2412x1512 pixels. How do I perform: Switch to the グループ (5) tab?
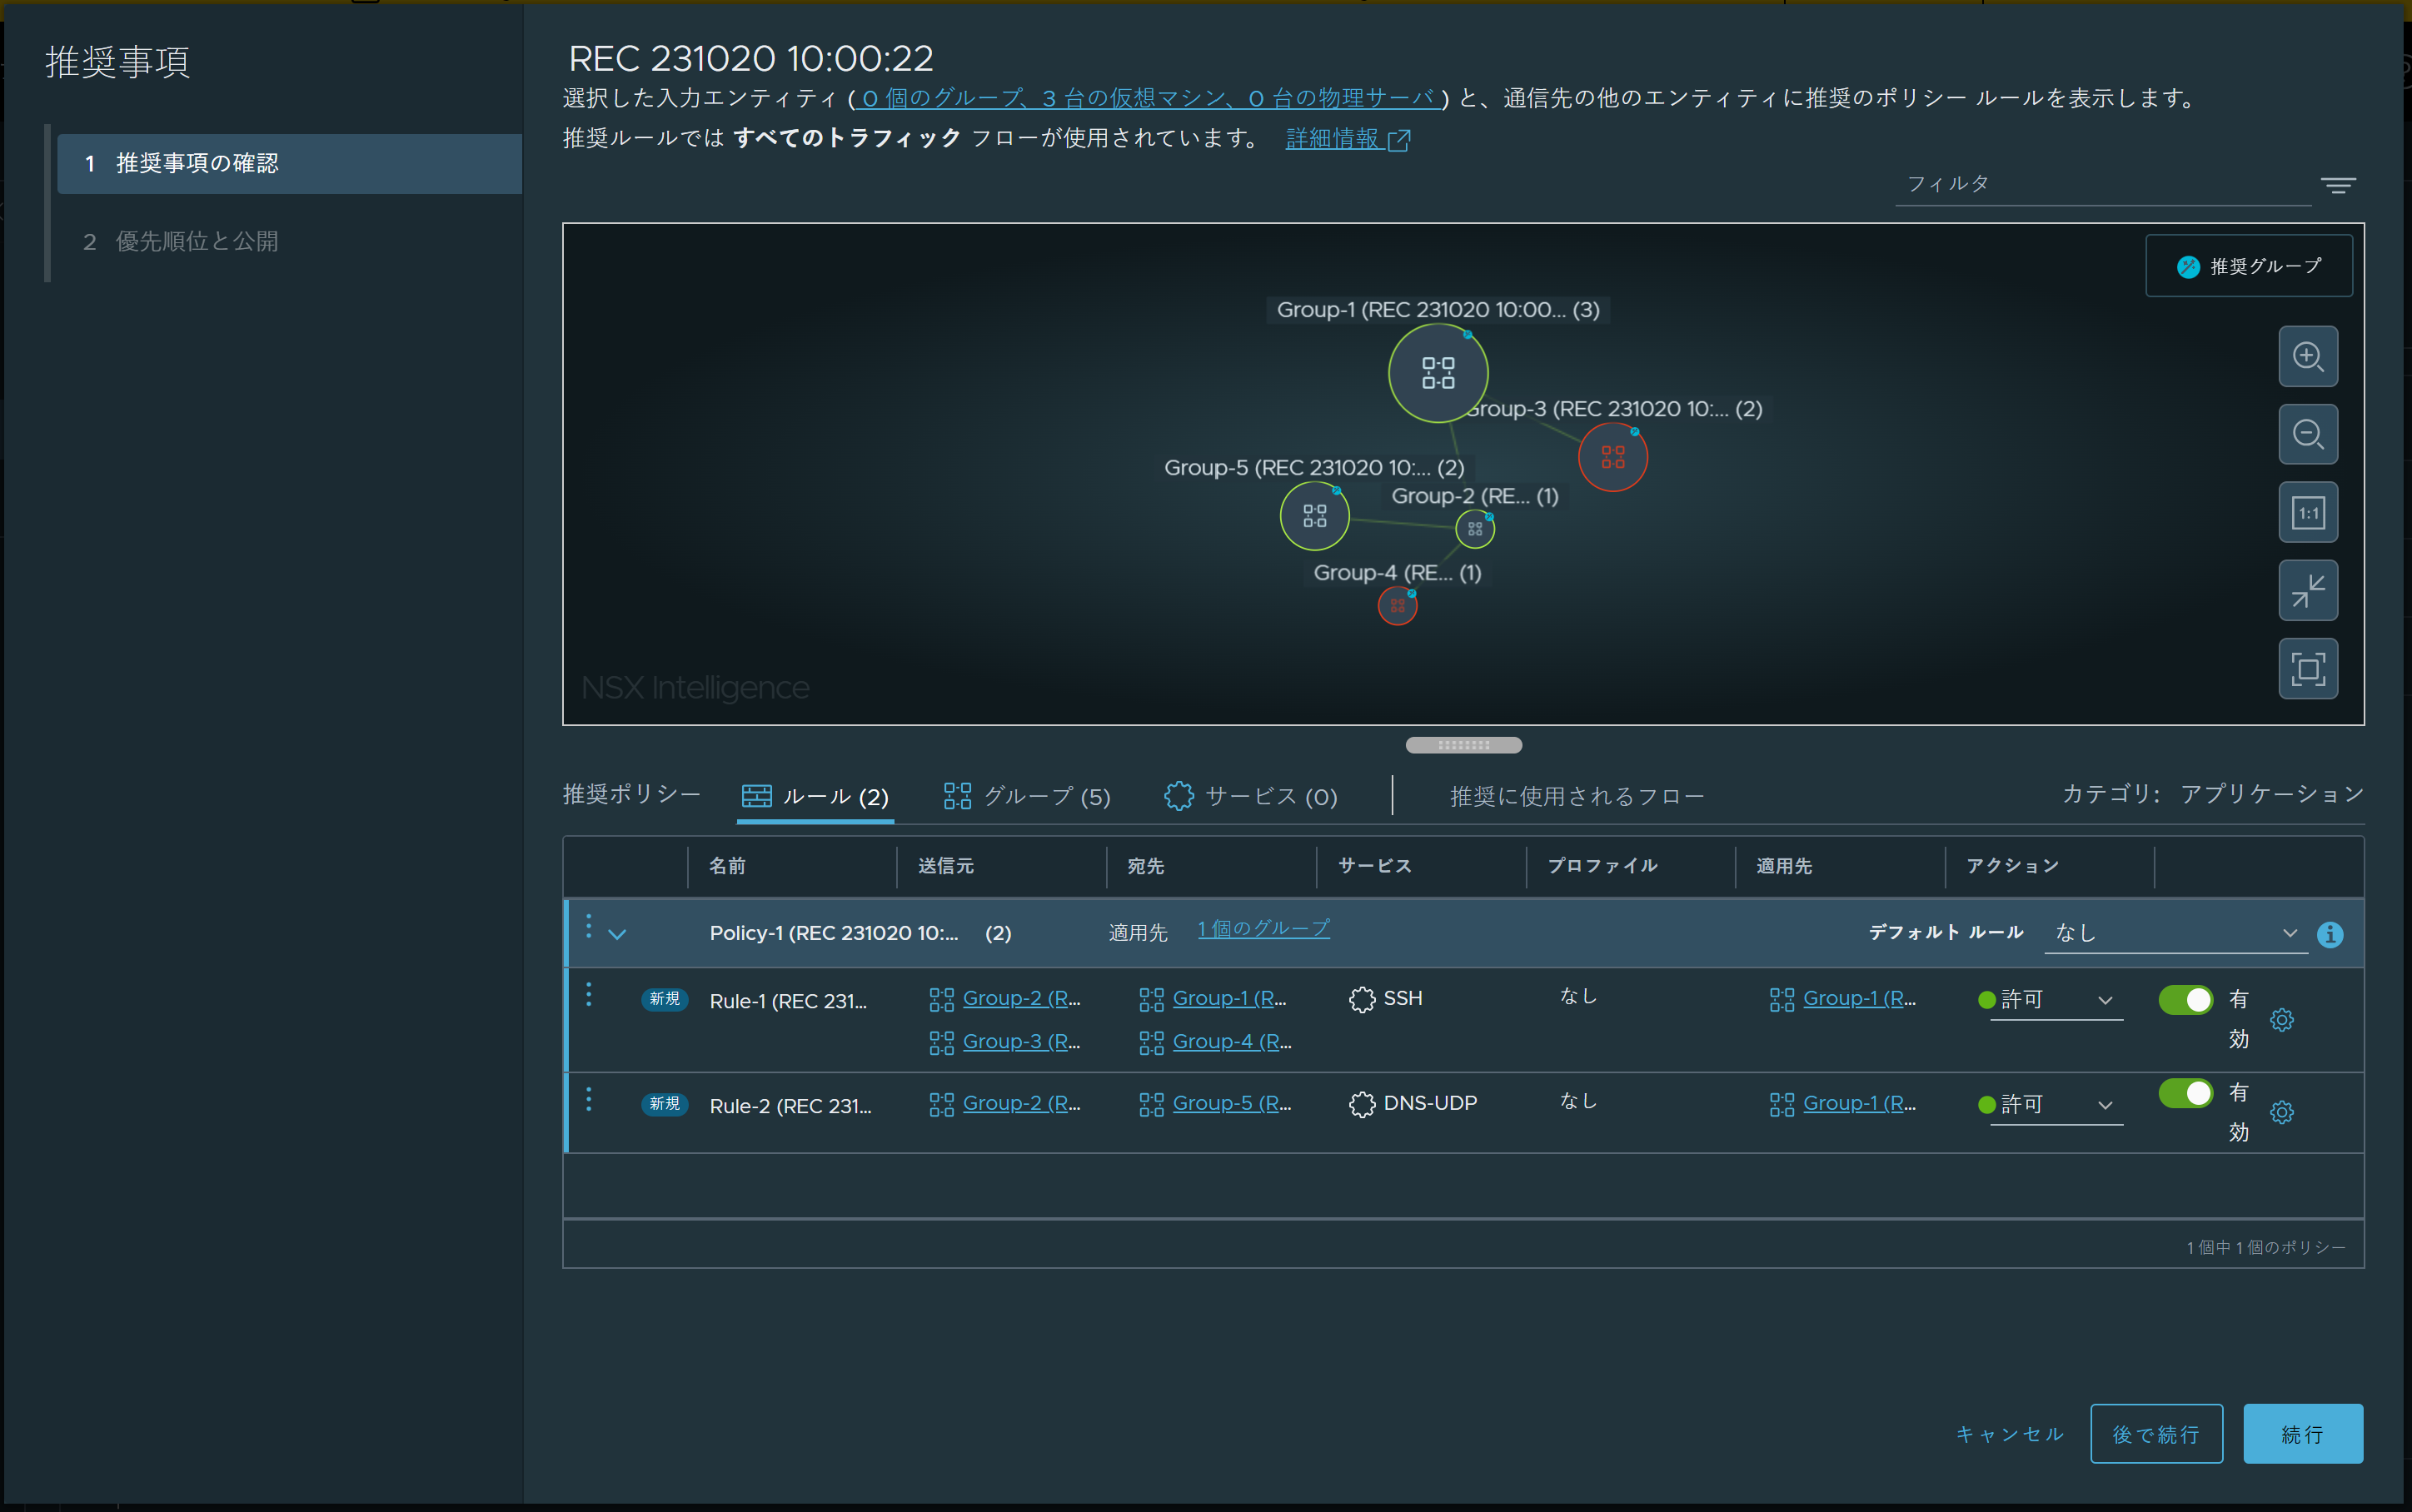[x=1027, y=796]
